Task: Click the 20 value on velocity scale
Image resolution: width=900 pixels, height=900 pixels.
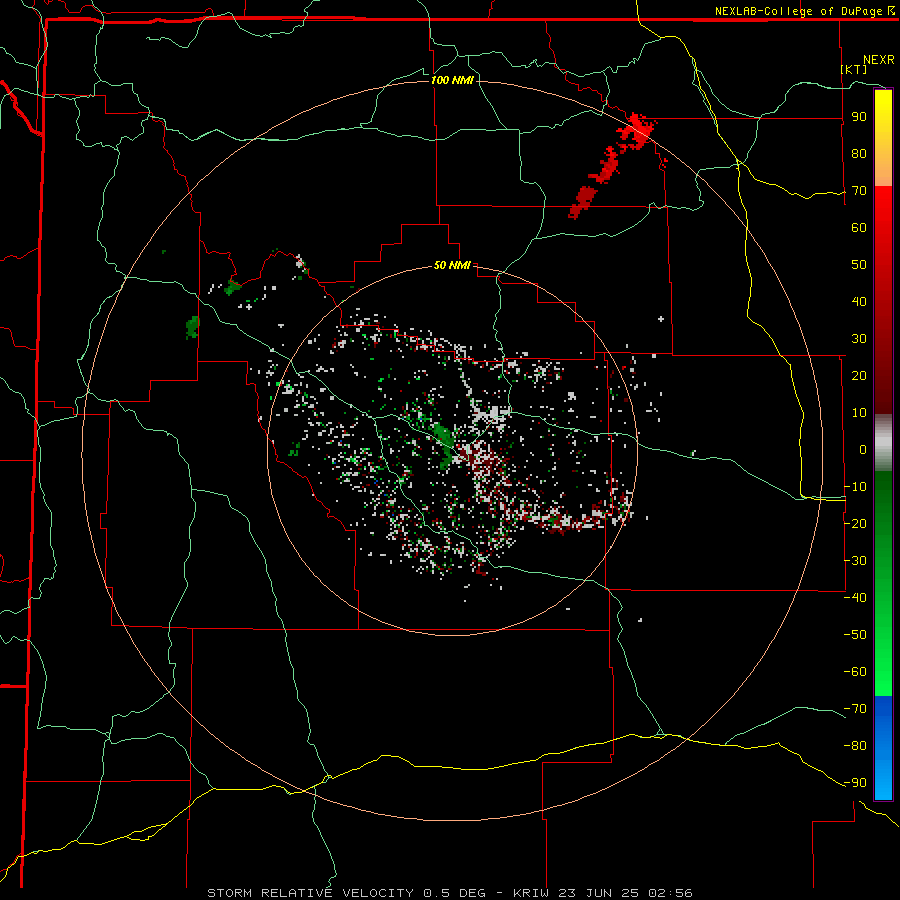Action: pyautogui.click(x=859, y=376)
